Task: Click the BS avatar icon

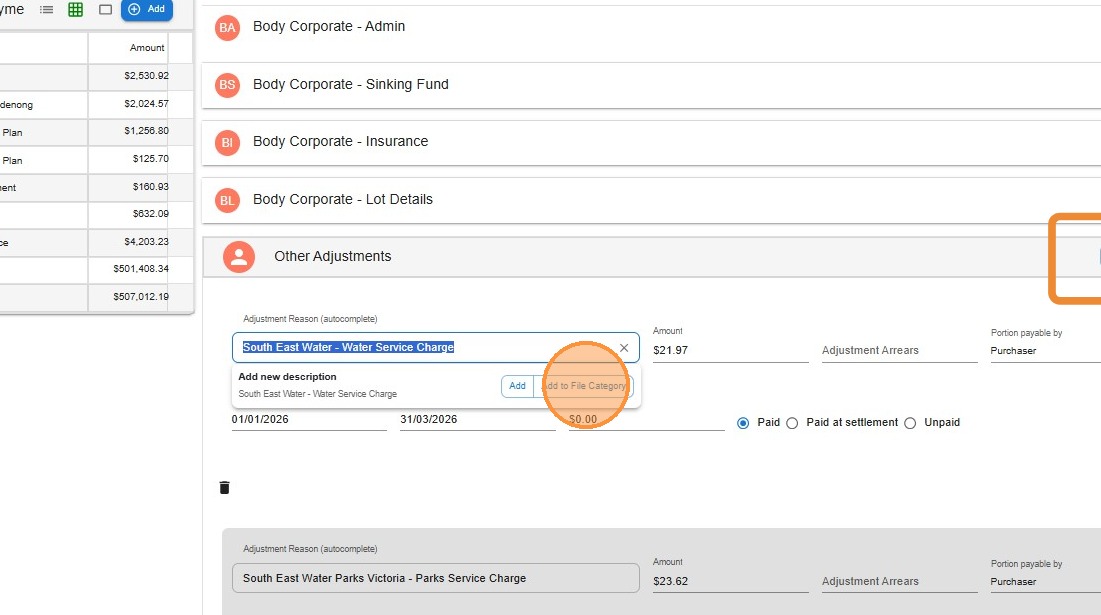Action: tap(227, 85)
